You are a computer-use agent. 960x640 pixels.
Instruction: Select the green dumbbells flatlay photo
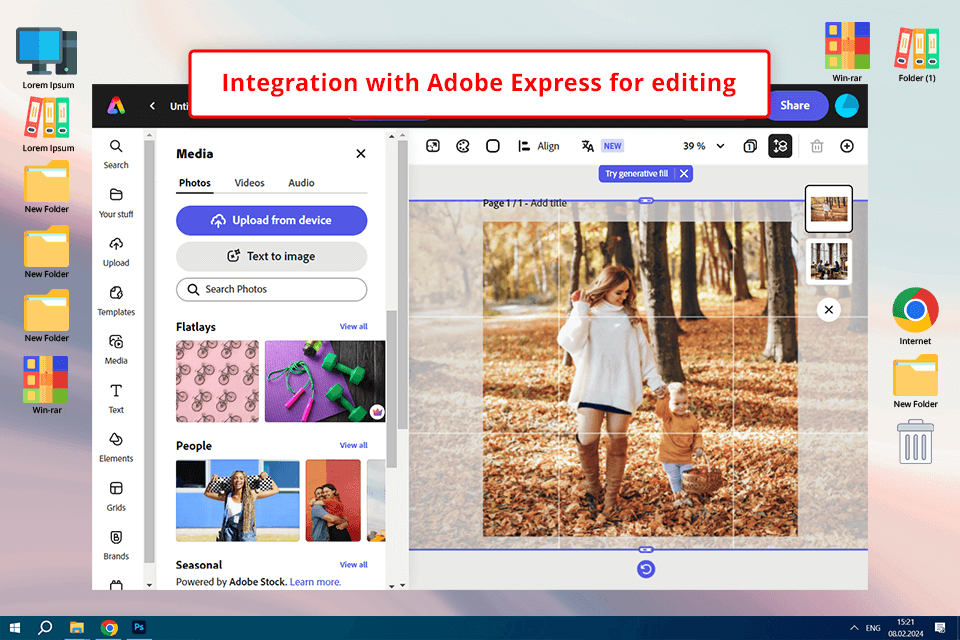tap(325, 381)
